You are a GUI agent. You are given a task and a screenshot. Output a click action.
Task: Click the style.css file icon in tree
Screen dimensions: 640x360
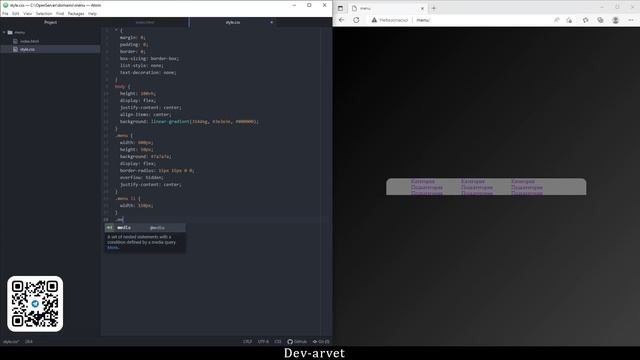(x=16, y=49)
